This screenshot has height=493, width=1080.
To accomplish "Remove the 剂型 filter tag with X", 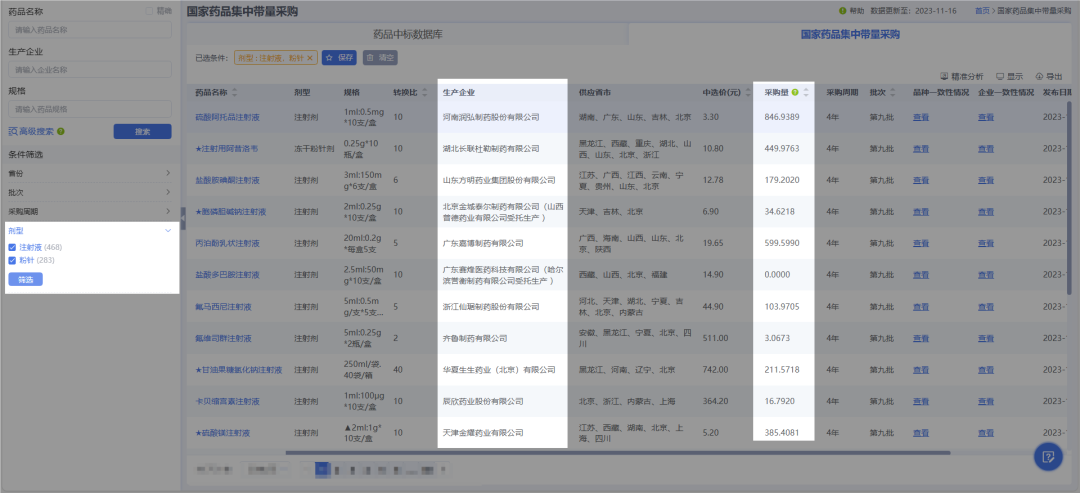I will [310, 58].
